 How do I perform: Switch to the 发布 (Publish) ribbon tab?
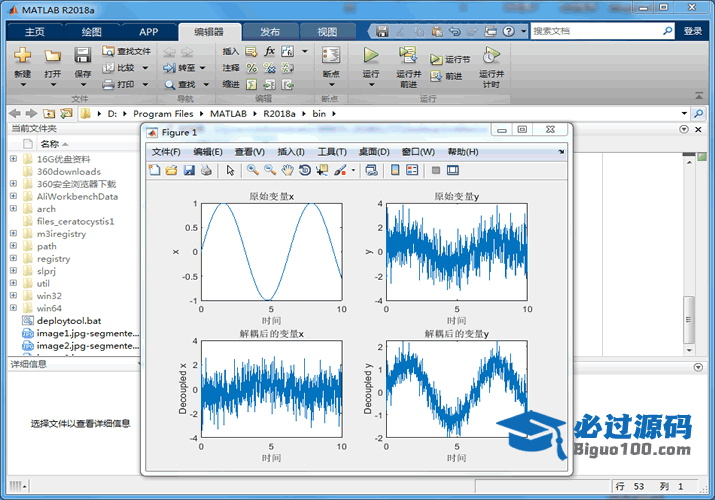pos(270,32)
